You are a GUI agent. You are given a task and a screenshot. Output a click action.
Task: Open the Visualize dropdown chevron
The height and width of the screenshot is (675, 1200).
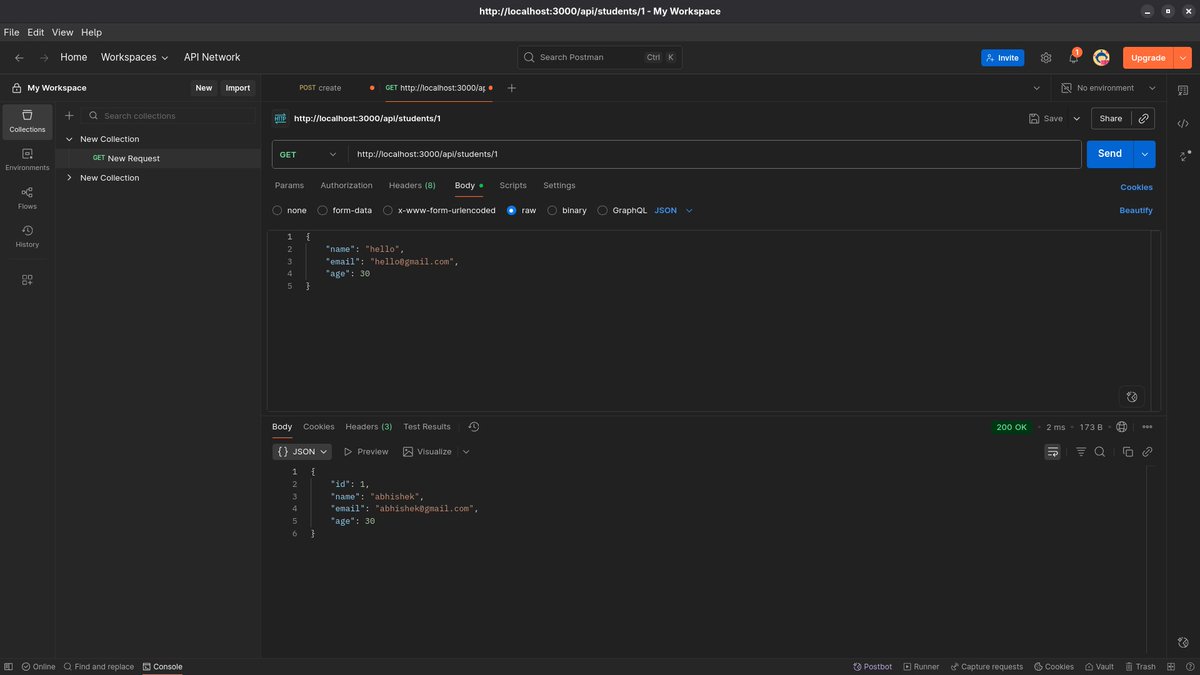(x=466, y=452)
